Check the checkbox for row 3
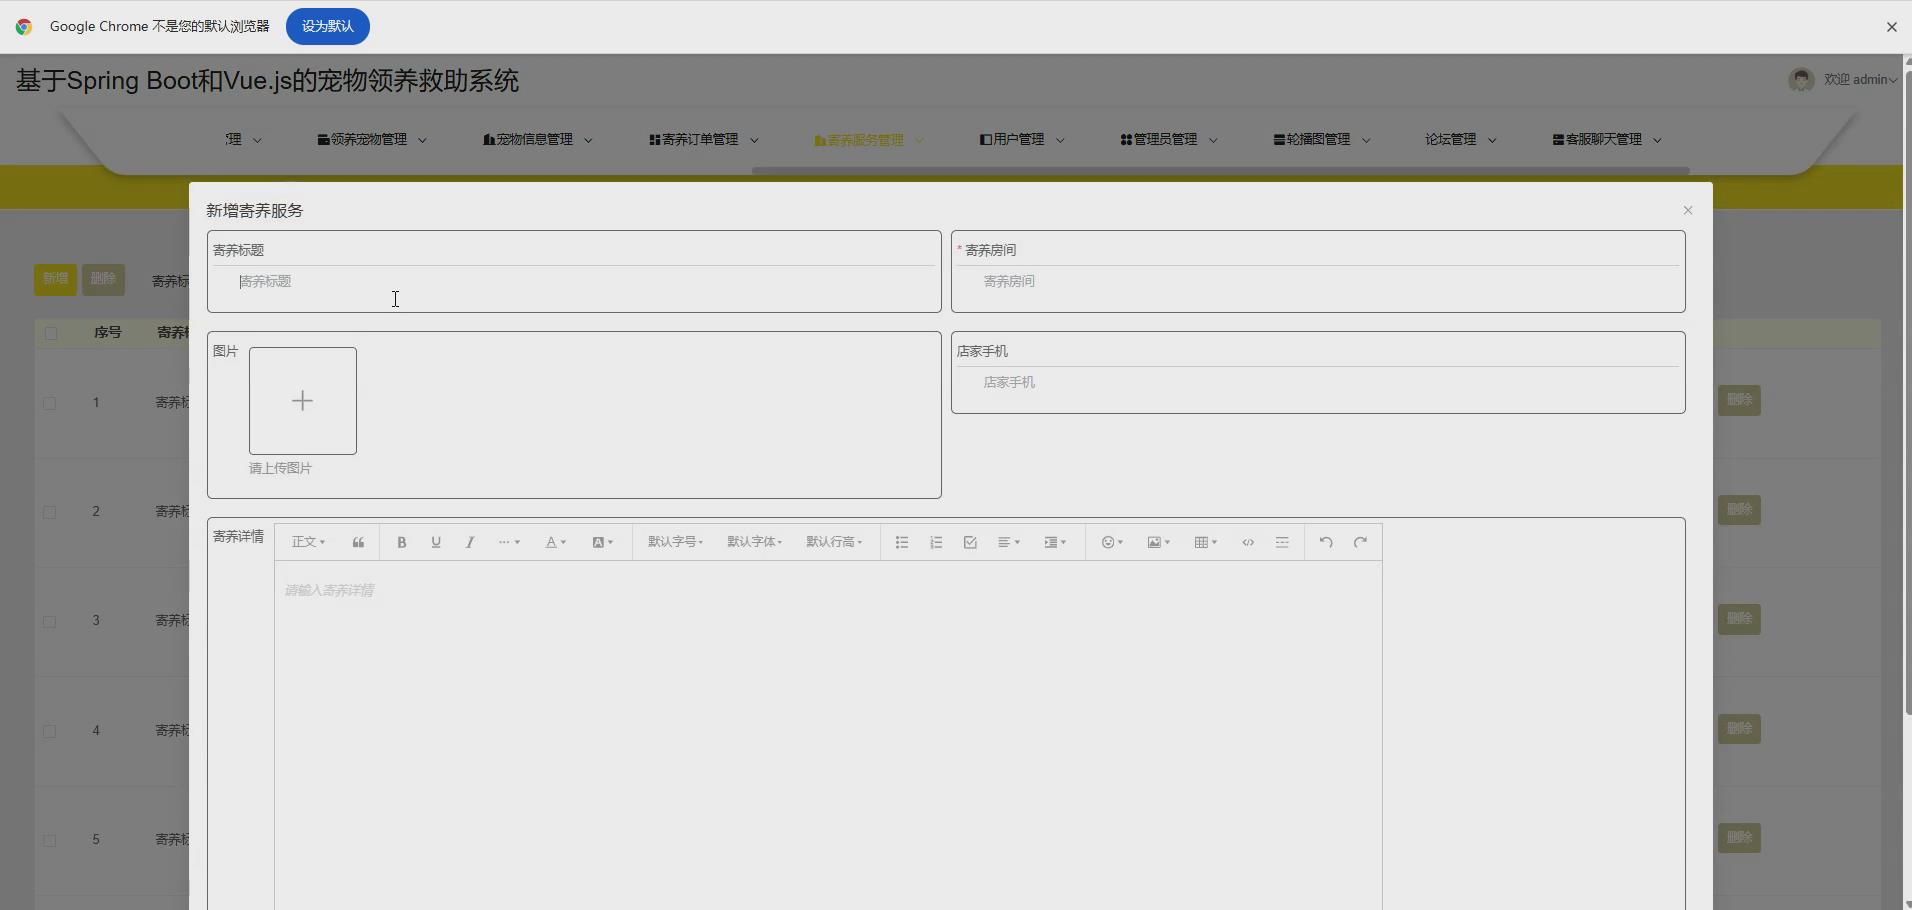 pyautogui.click(x=49, y=621)
